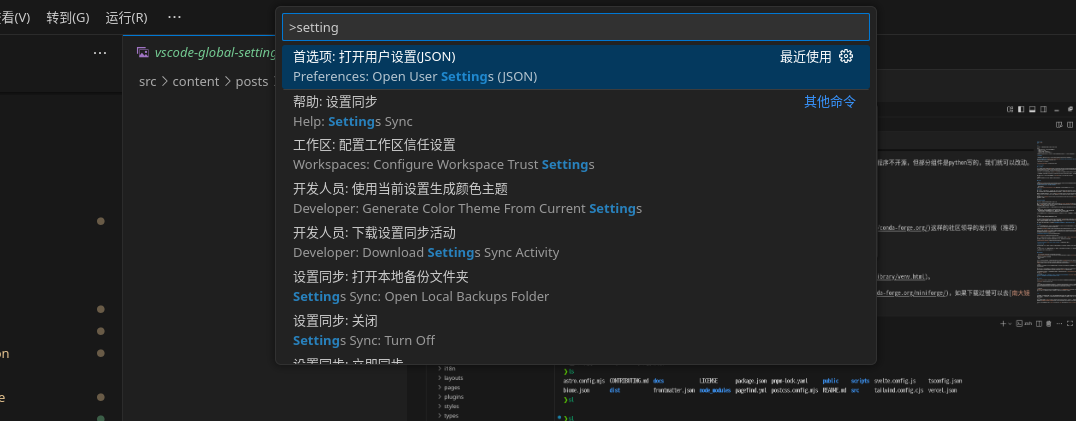Viewport: 1076px width, 421px height.
Task: Click layouts folder in the previewed screenshot
Action: tap(453, 378)
